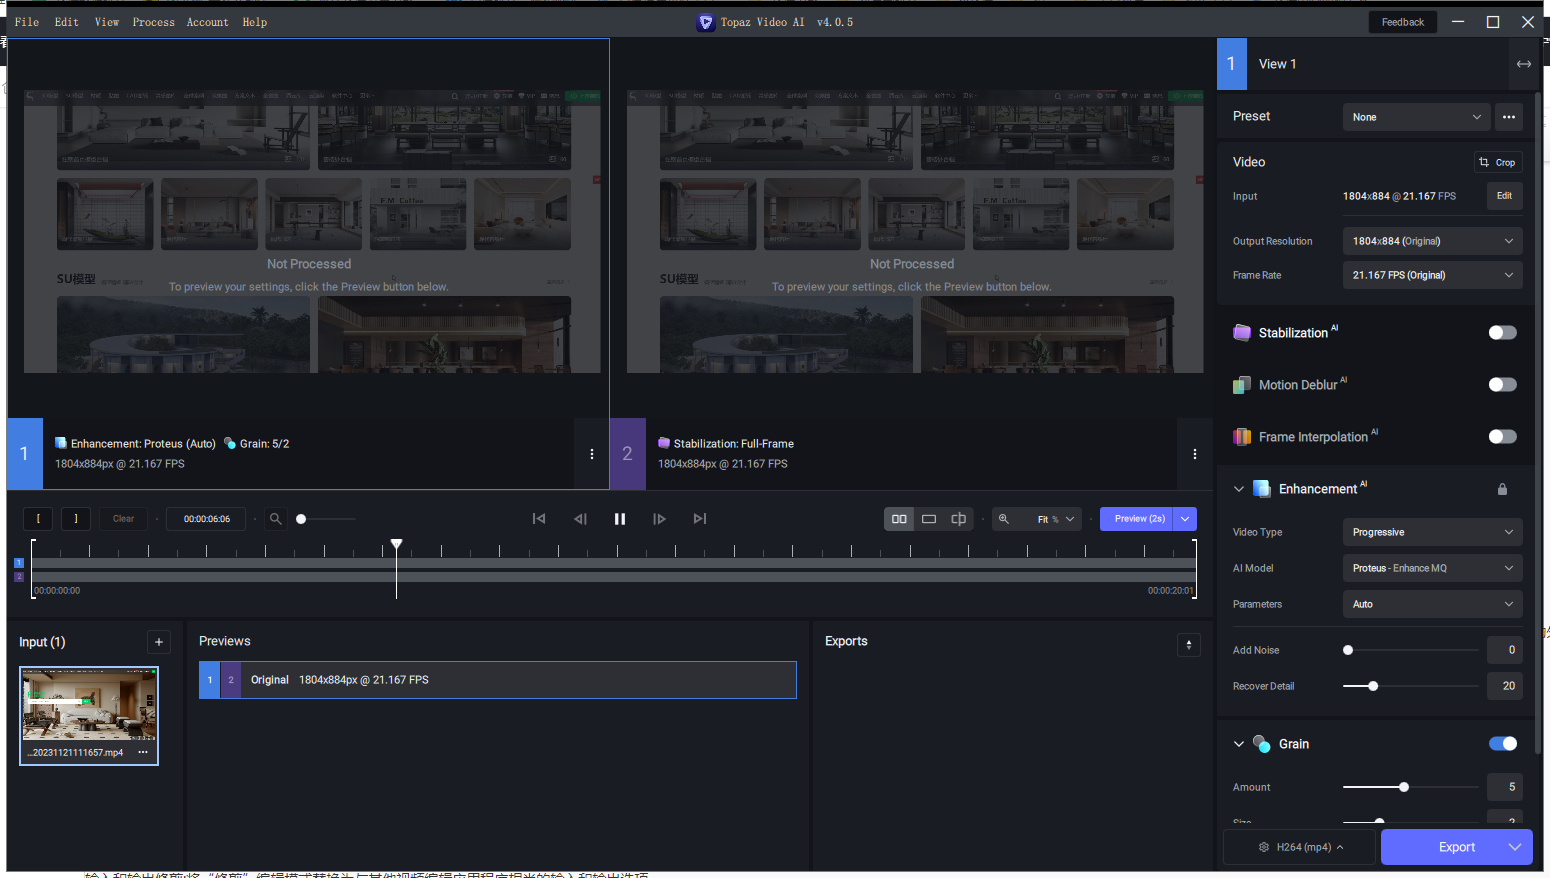Click the Preview (2s) button
Image resolution: width=1550 pixels, height=878 pixels.
[x=1136, y=519]
